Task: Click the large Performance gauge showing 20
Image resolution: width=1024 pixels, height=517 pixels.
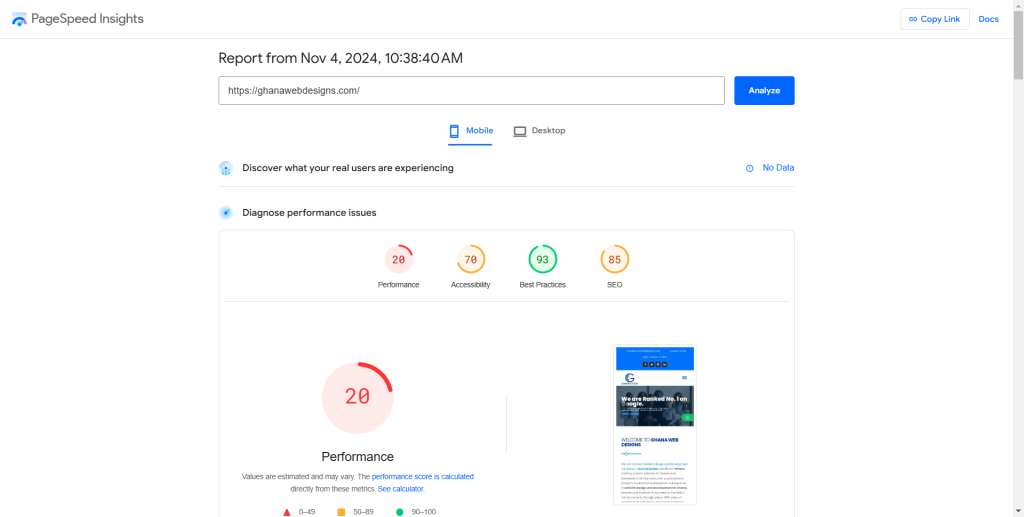Action: click(357, 398)
